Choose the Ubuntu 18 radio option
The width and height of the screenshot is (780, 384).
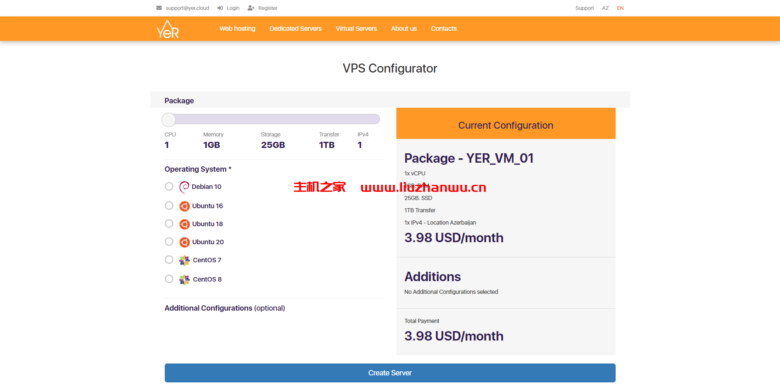click(169, 223)
